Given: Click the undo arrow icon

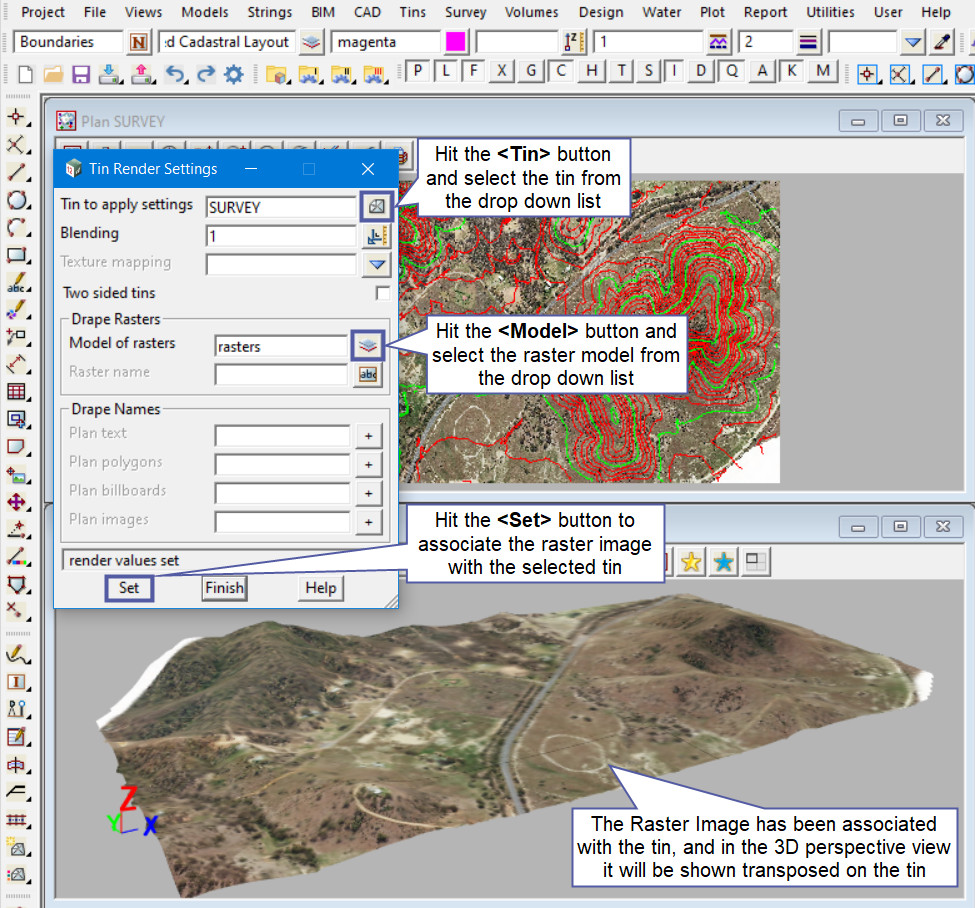Looking at the screenshot, I should (x=175, y=74).
